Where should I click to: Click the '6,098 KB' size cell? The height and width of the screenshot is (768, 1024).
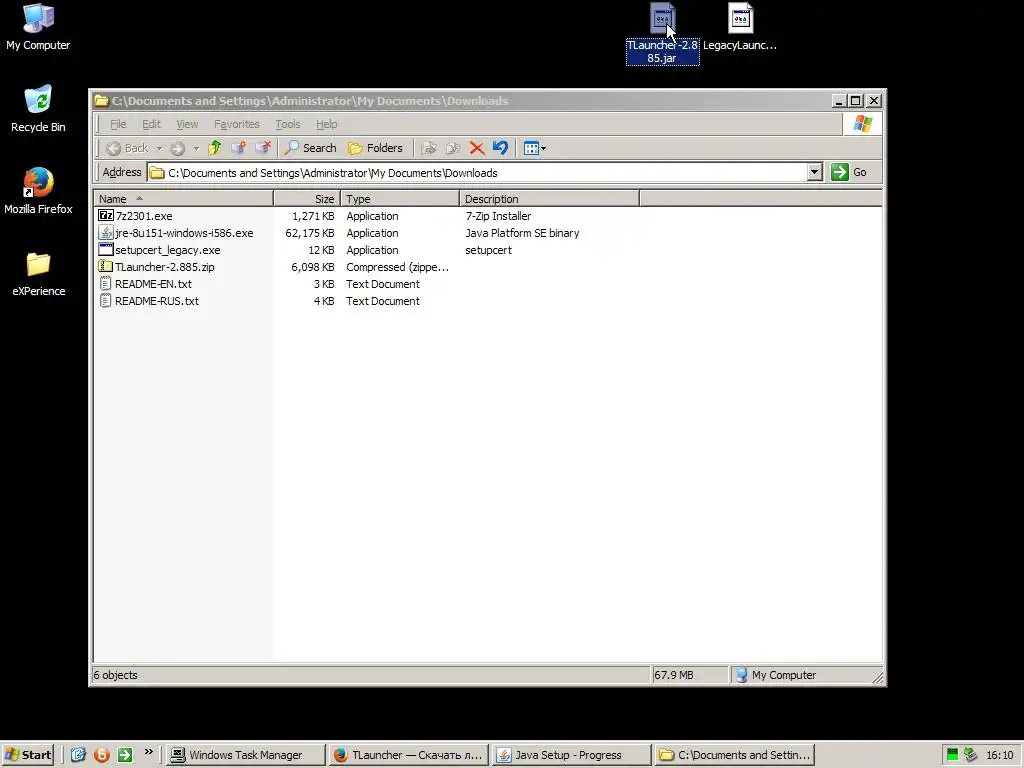[x=313, y=267]
